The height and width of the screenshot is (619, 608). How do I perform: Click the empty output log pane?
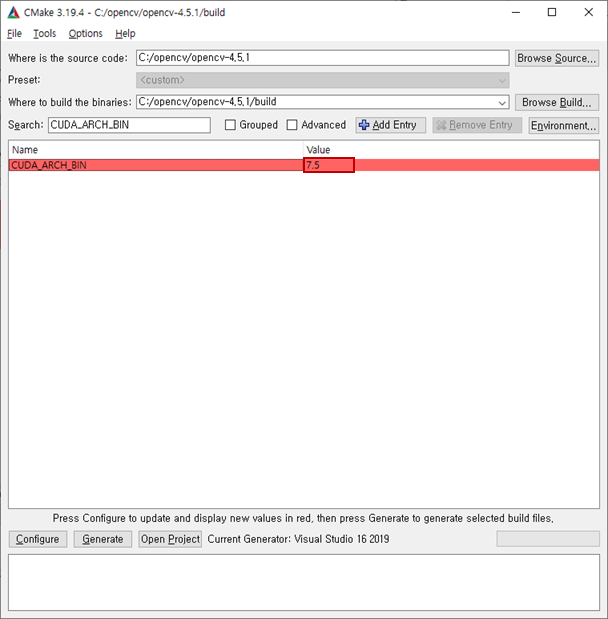[x=304, y=582]
